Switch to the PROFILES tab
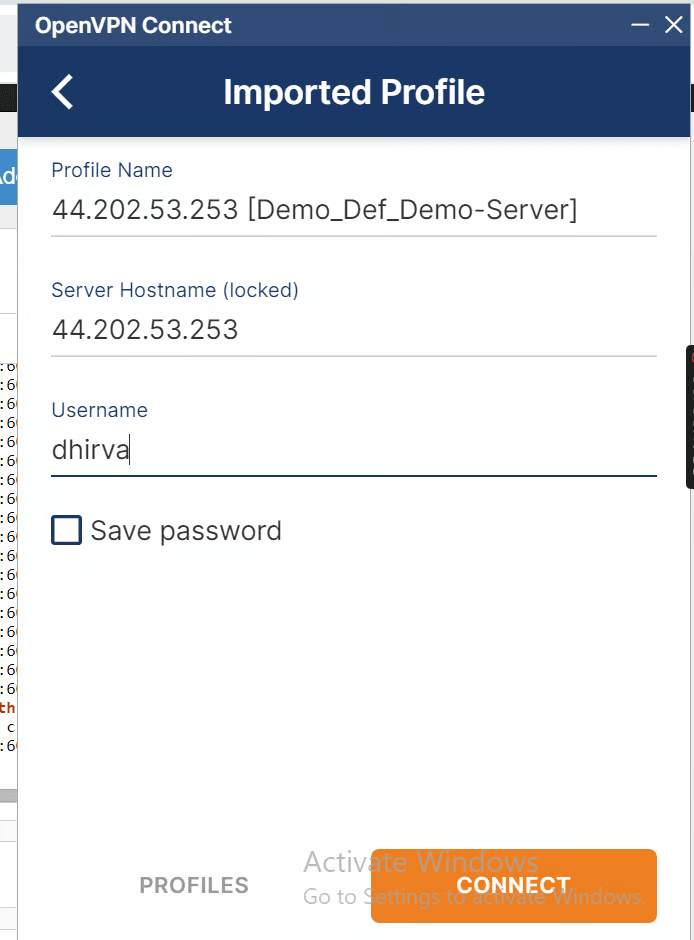 click(x=194, y=885)
